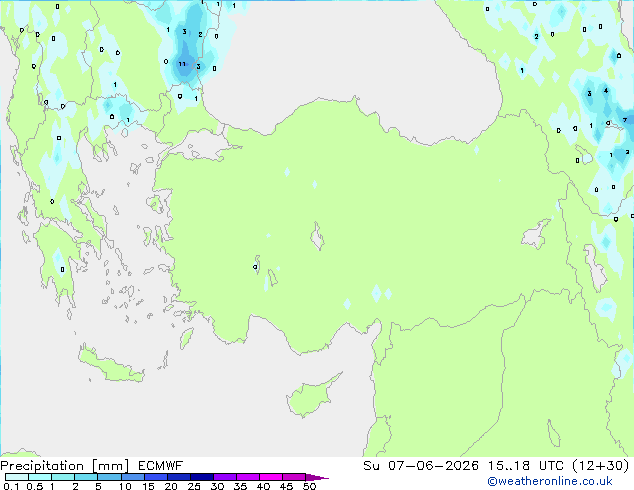Pick the 1–2 mm legend swatch
The image size is (634, 490).
coord(63,477)
